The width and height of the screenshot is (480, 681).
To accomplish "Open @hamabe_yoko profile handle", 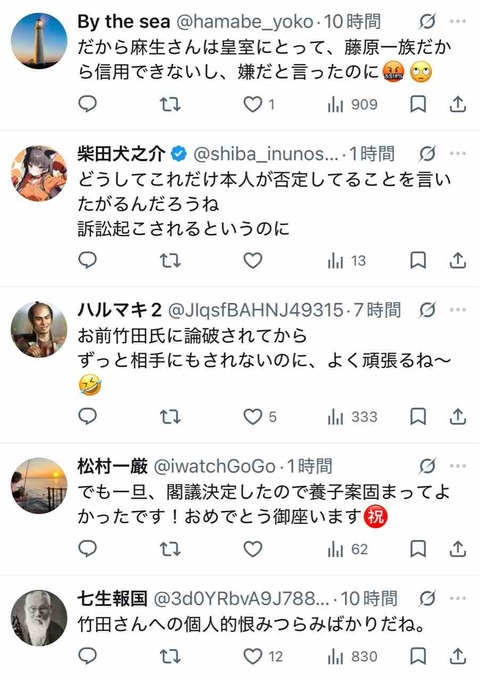I will [x=245, y=21].
